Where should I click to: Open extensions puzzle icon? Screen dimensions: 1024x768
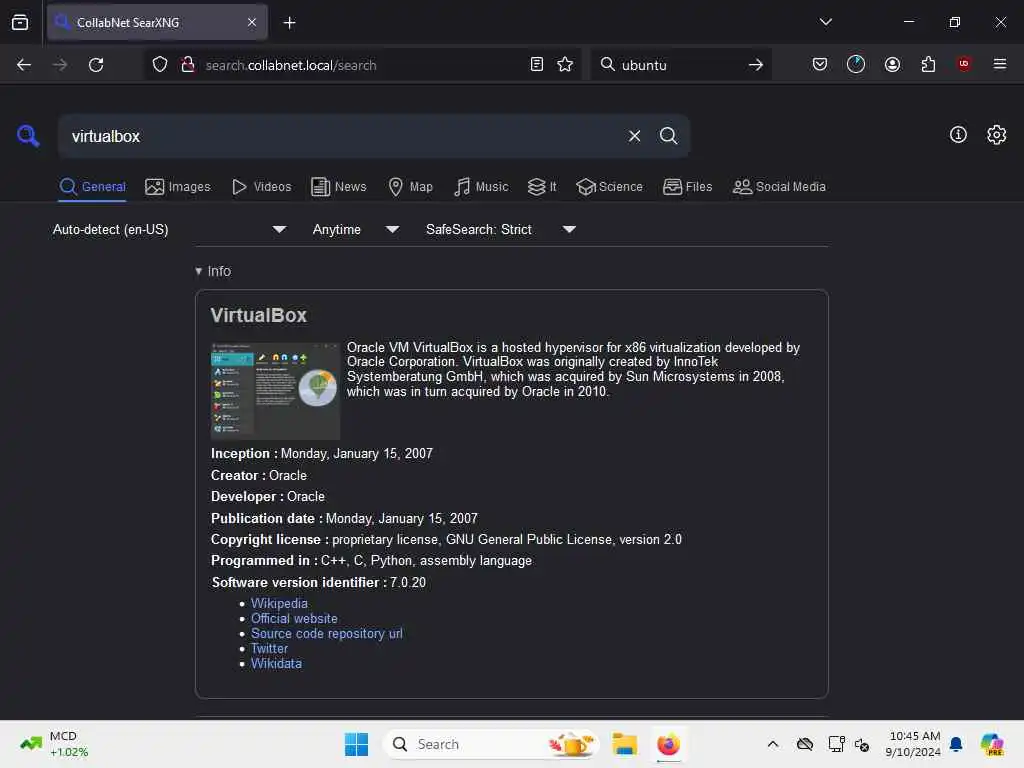tap(928, 64)
